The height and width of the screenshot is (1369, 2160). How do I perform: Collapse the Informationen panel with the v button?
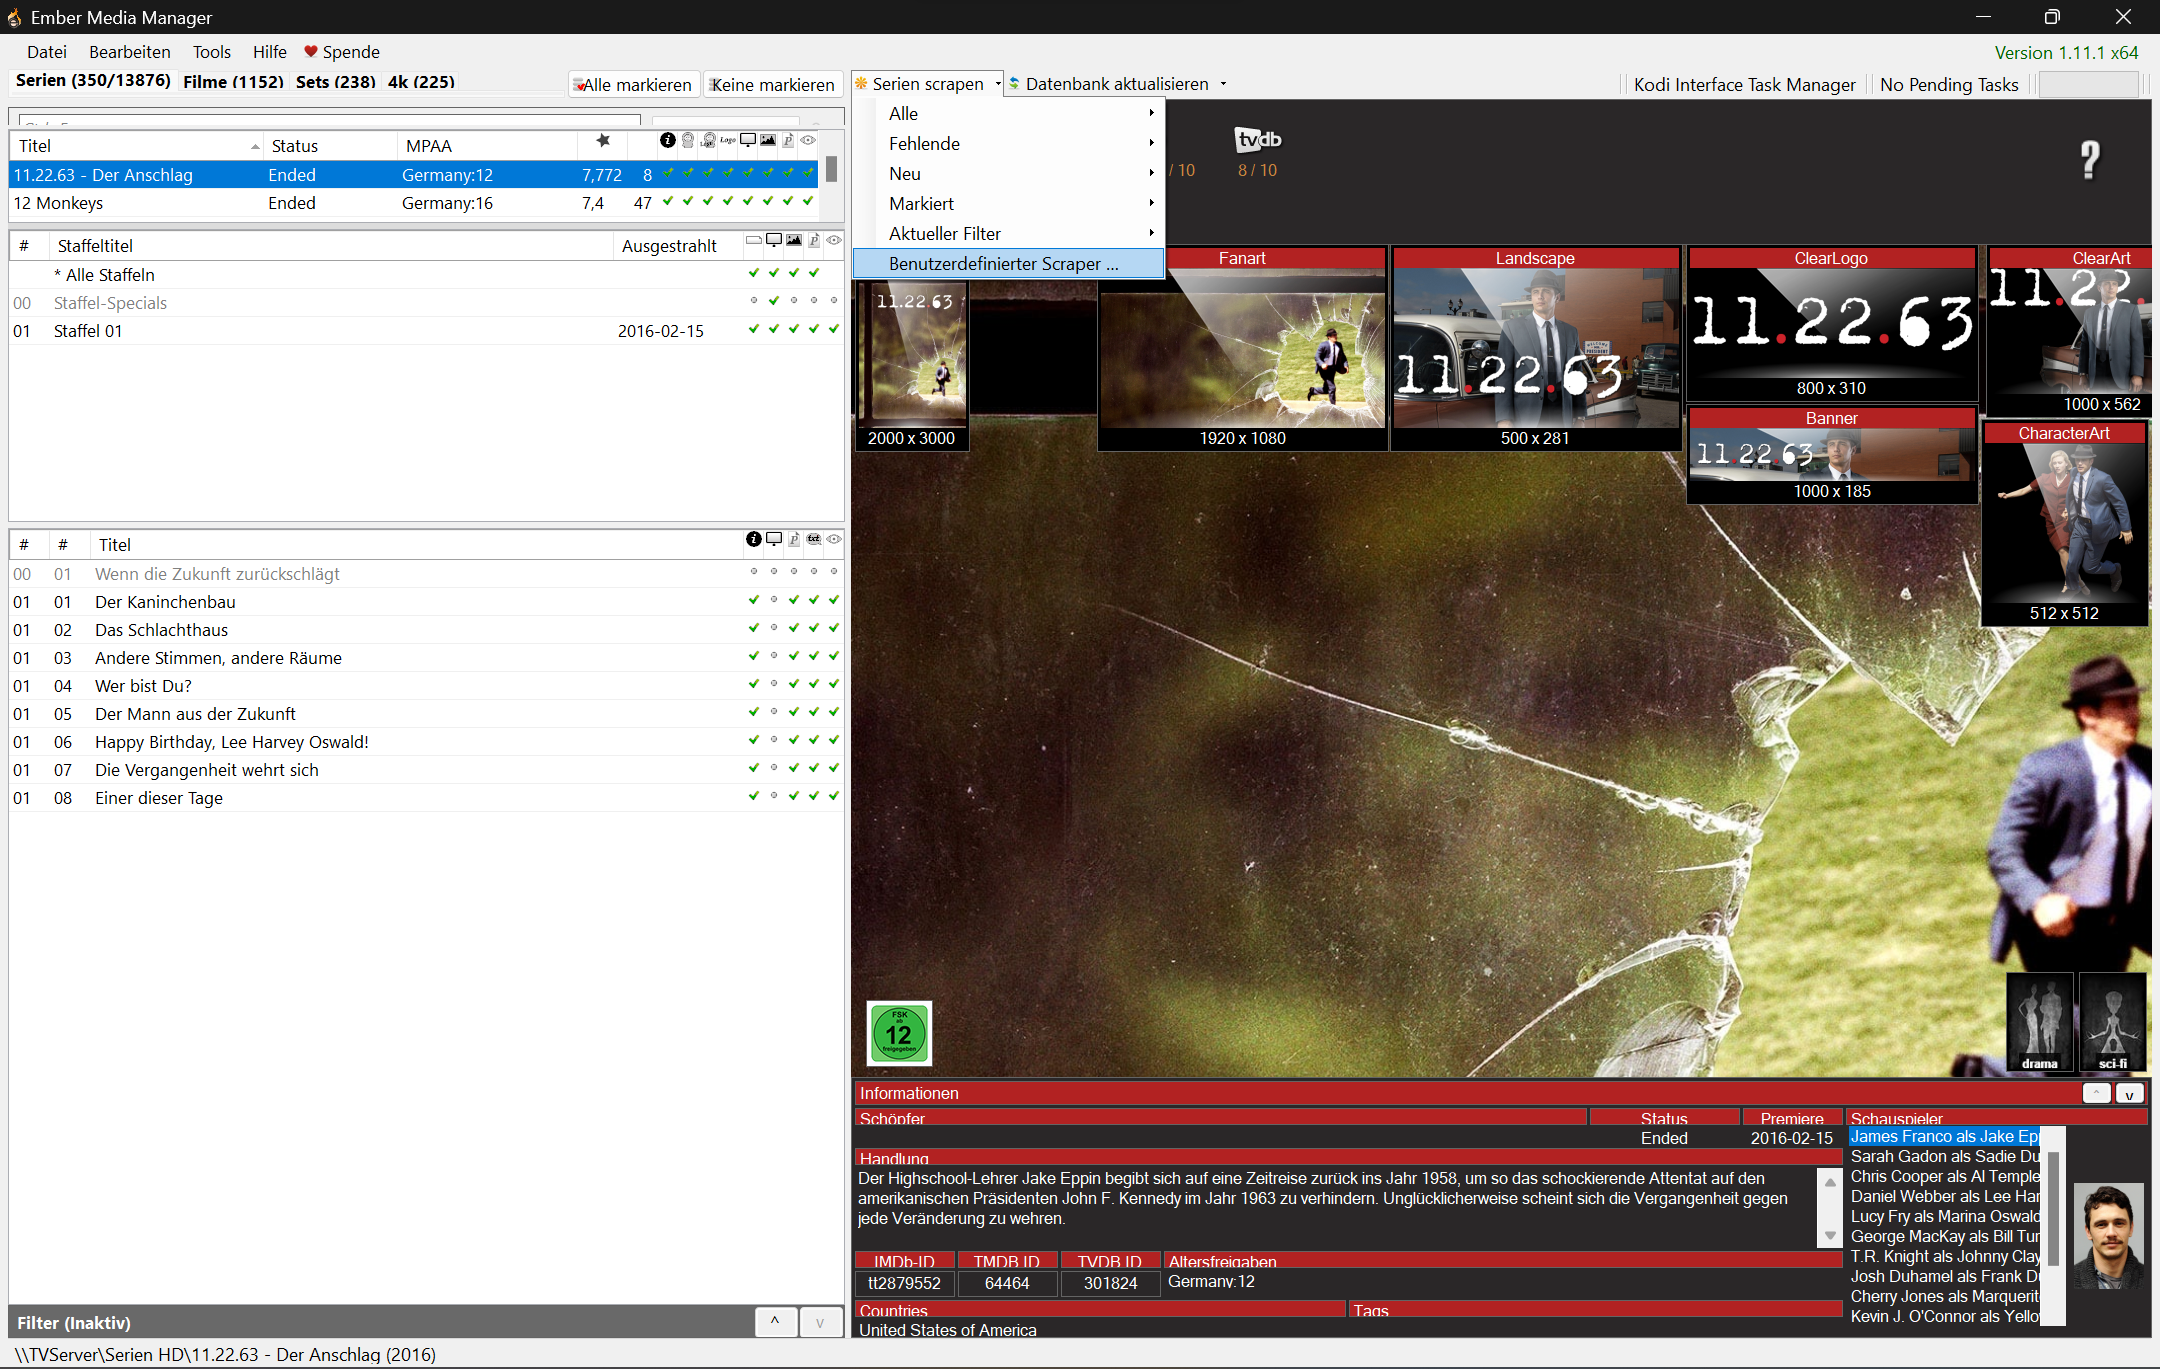tap(2130, 1094)
